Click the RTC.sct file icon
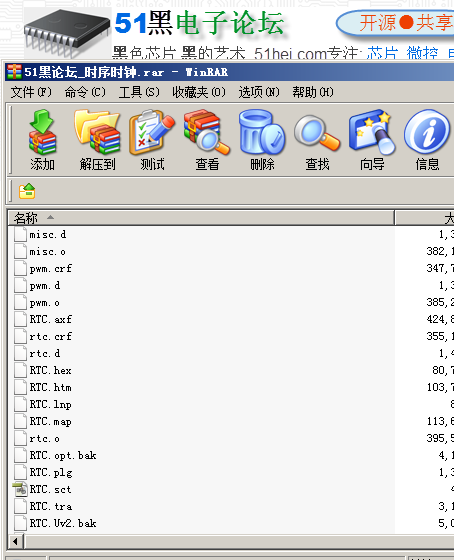 click(x=20, y=489)
